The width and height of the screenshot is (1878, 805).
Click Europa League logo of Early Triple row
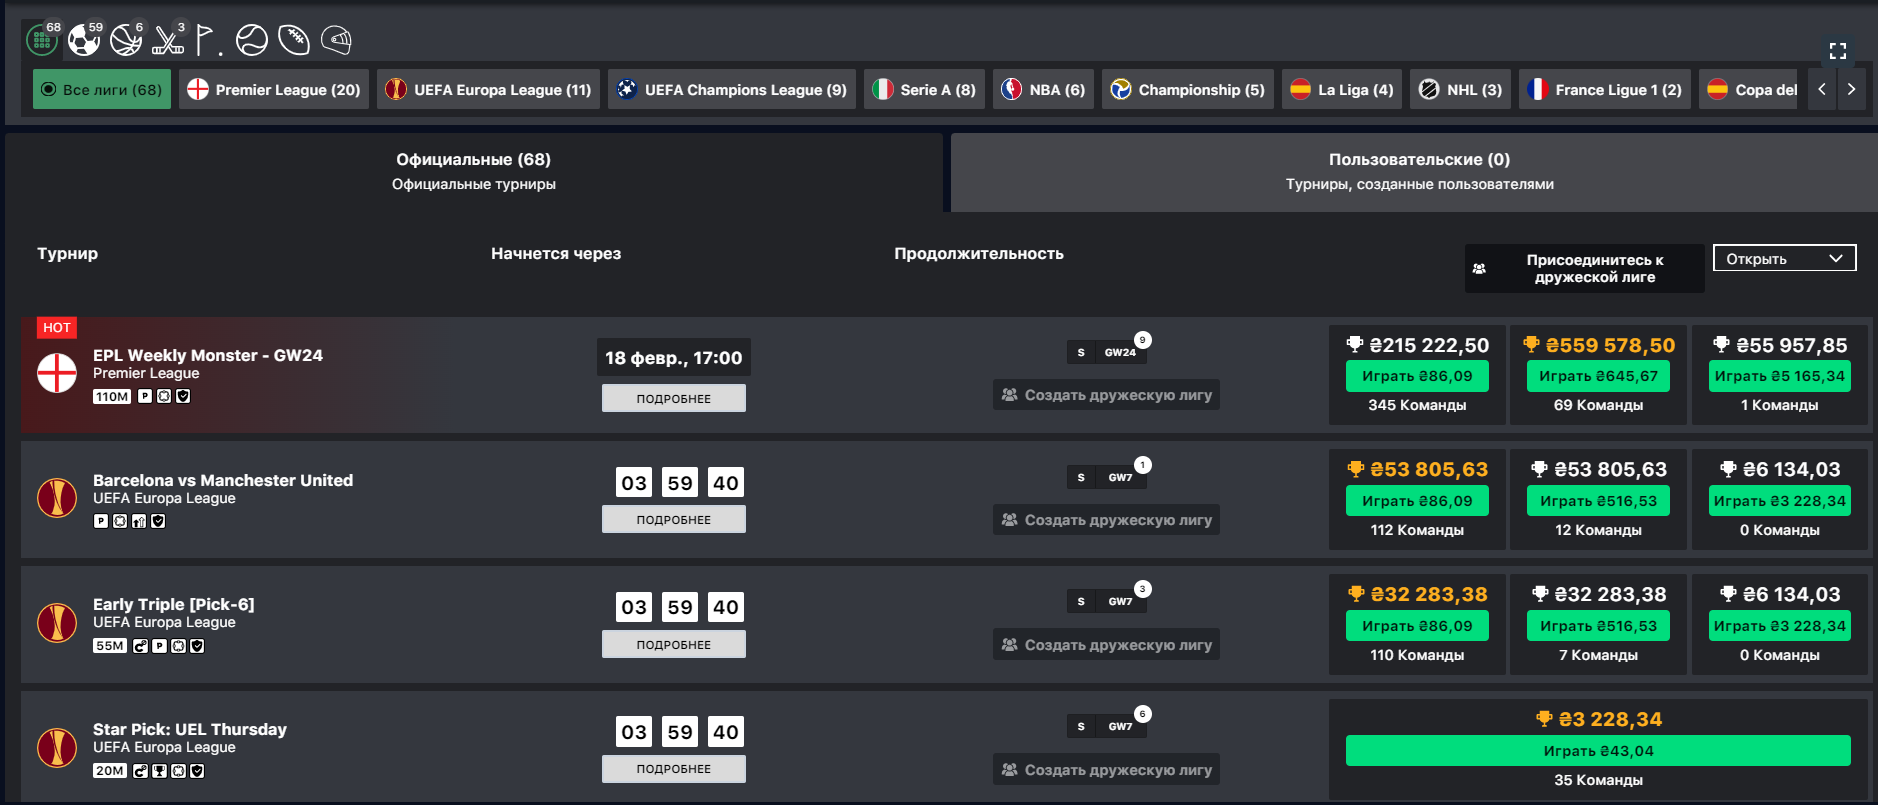(57, 623)
